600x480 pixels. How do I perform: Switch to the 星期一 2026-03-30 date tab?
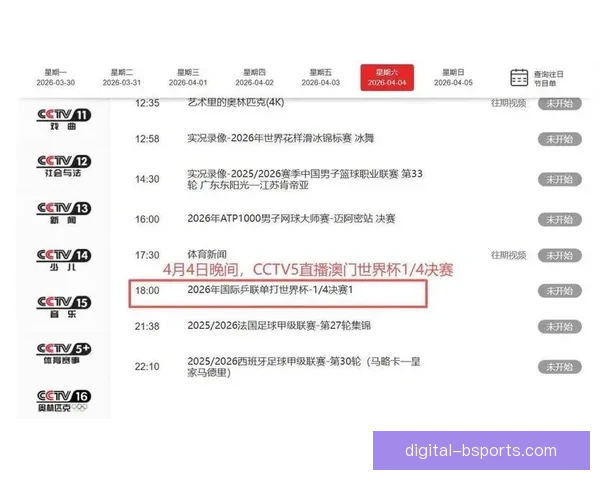(56, 78)
